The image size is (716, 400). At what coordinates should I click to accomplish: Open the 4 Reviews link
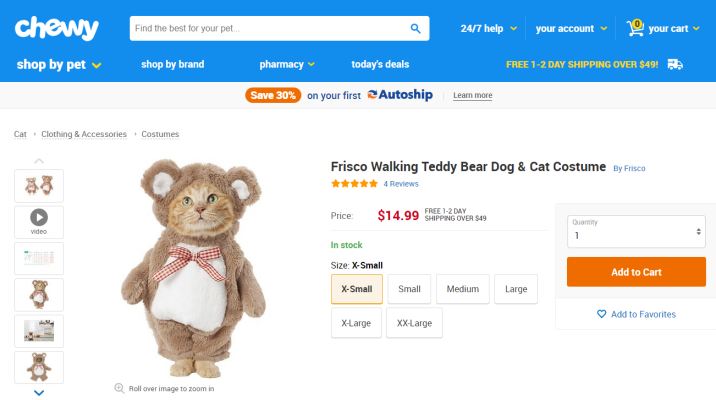pyautogui.click(x=401, y=184)
